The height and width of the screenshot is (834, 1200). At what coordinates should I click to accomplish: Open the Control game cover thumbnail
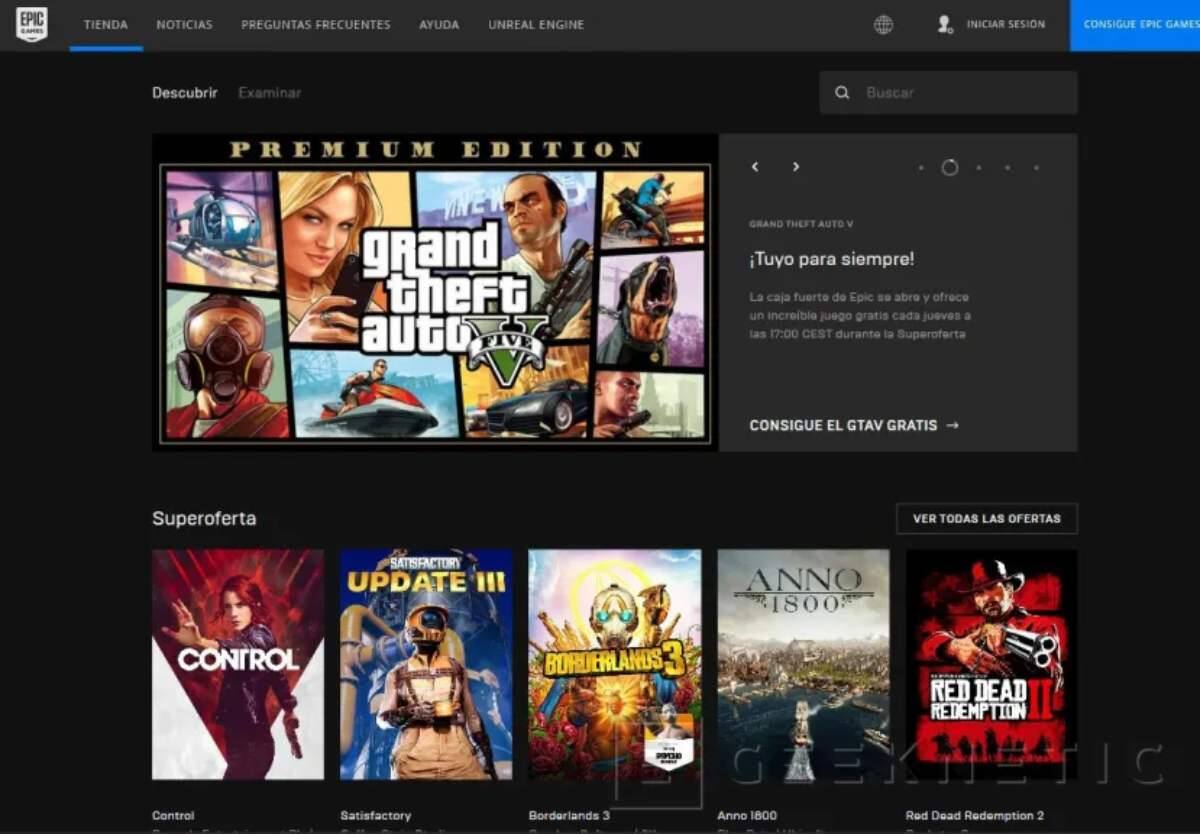click(x=238, y=664)
